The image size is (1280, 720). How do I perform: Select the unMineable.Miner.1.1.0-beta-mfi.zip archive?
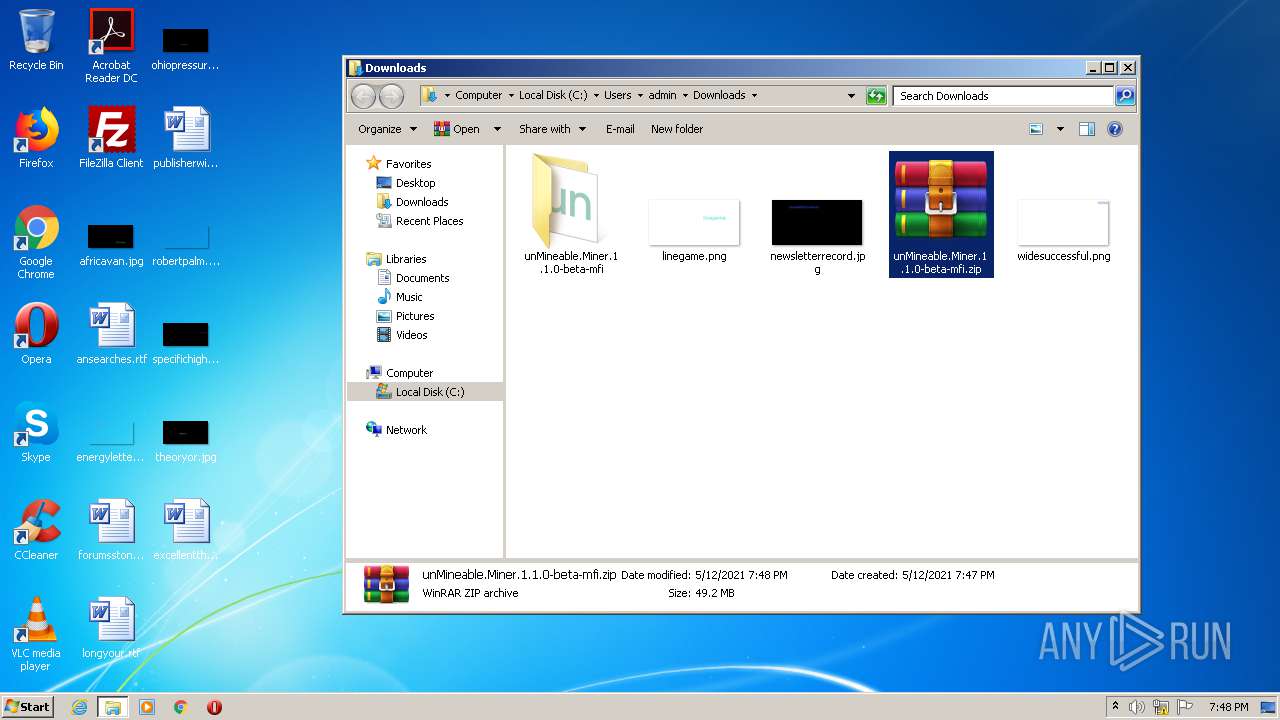click(941, 214)
